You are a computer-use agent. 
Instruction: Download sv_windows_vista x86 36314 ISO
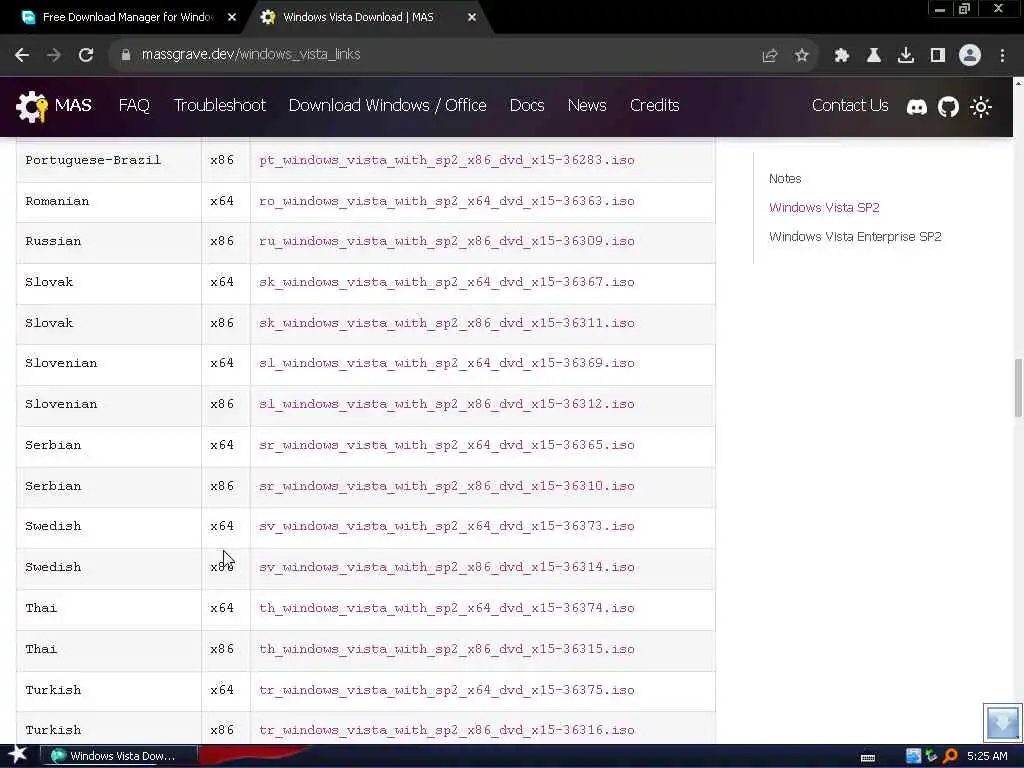tap(447, 568)
